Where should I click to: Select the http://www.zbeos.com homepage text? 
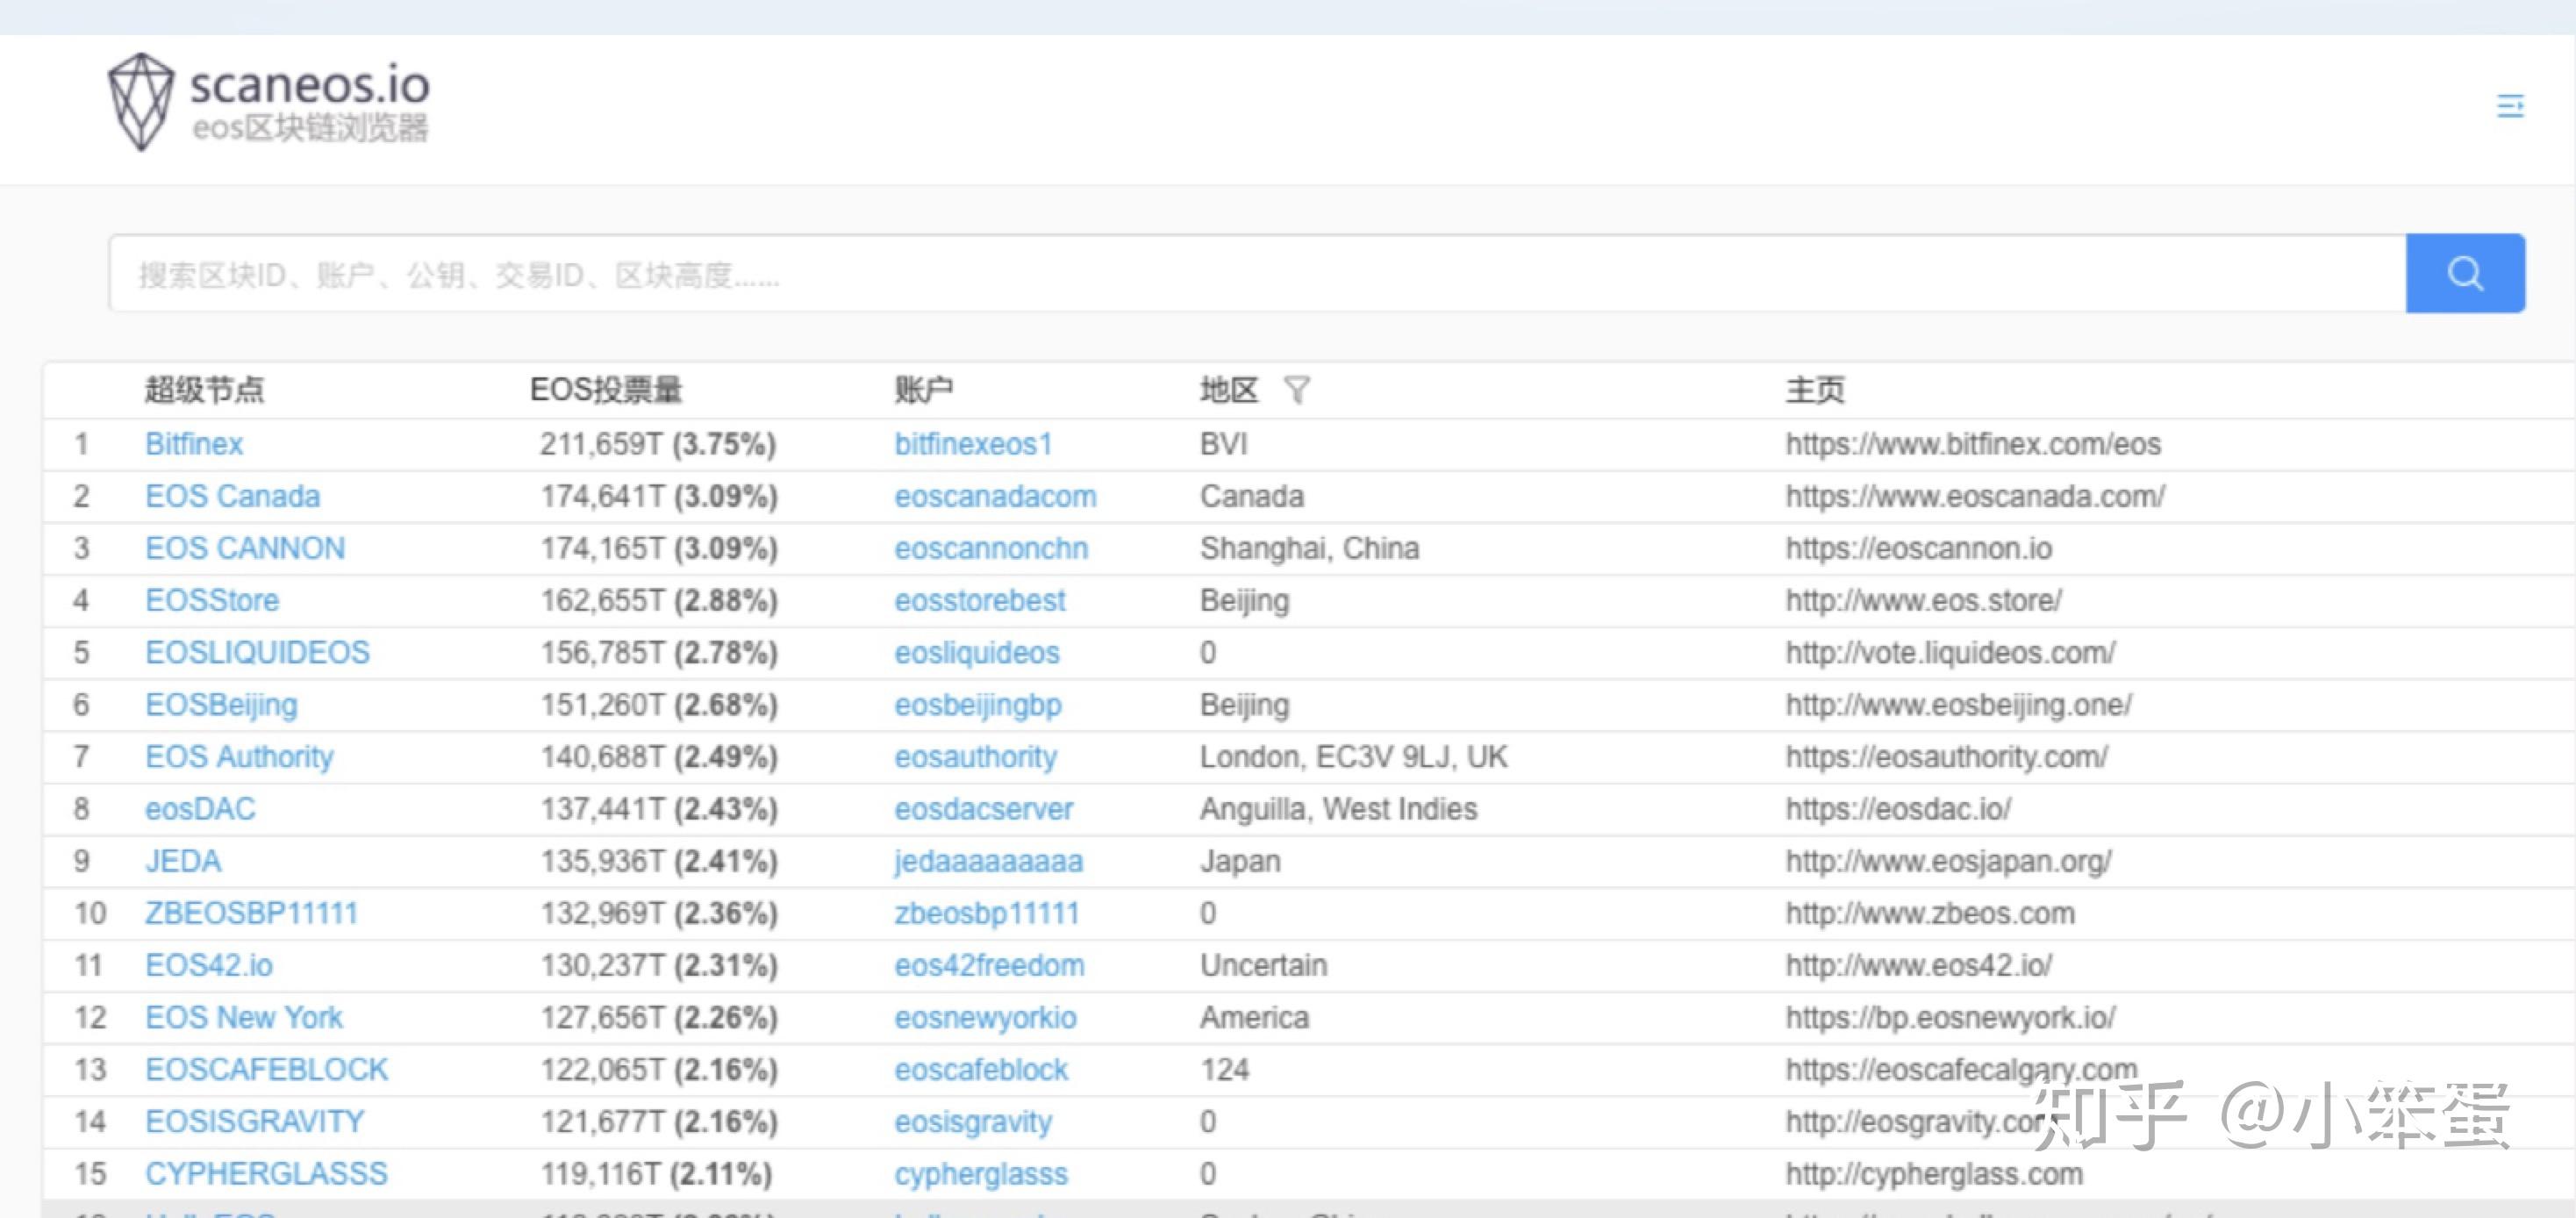(x=1930, y=913)
